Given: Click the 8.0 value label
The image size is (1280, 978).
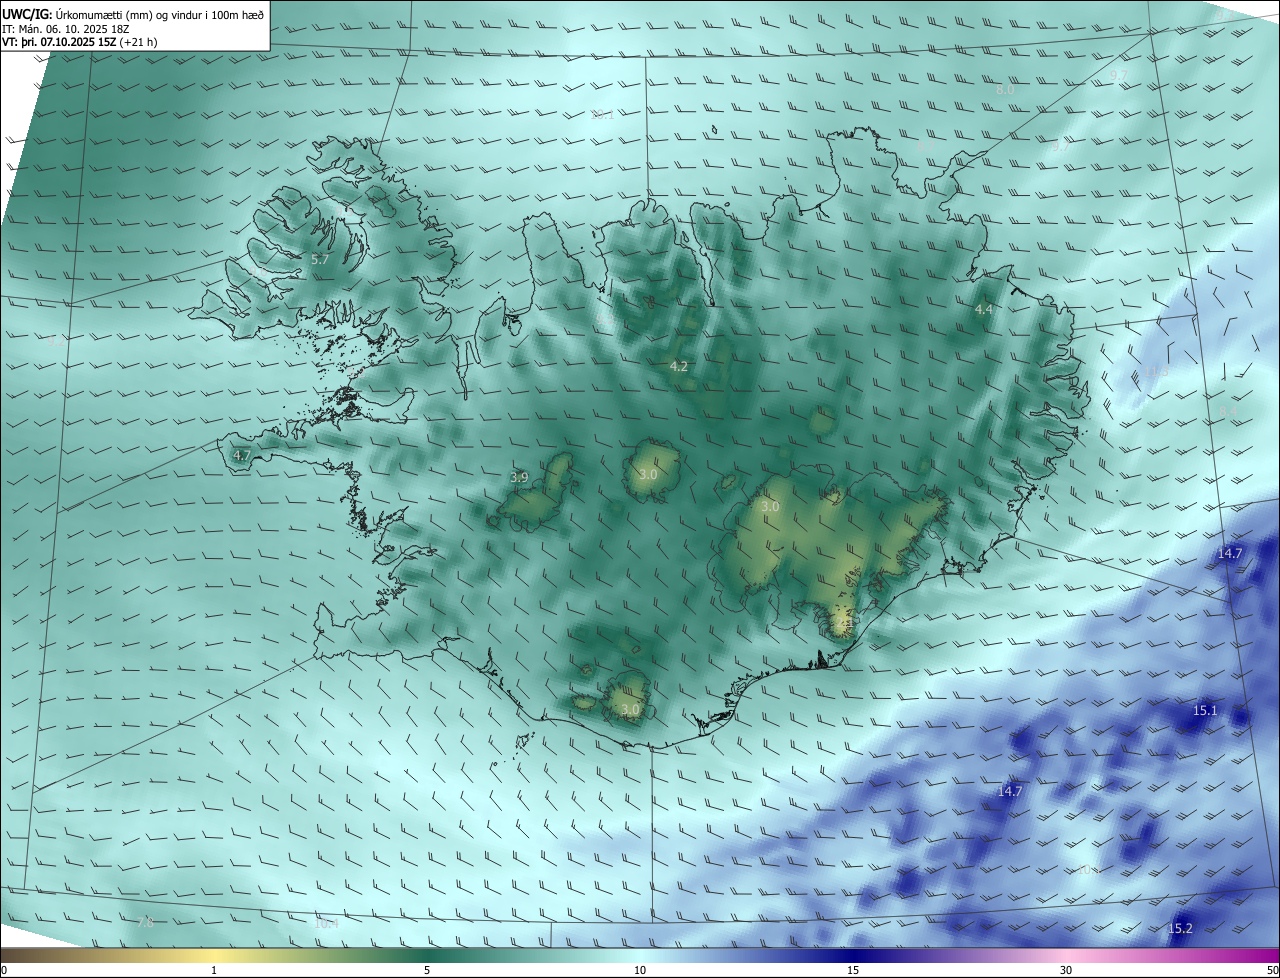Looking at the screenshot, I should click(x=1005, y=89).
